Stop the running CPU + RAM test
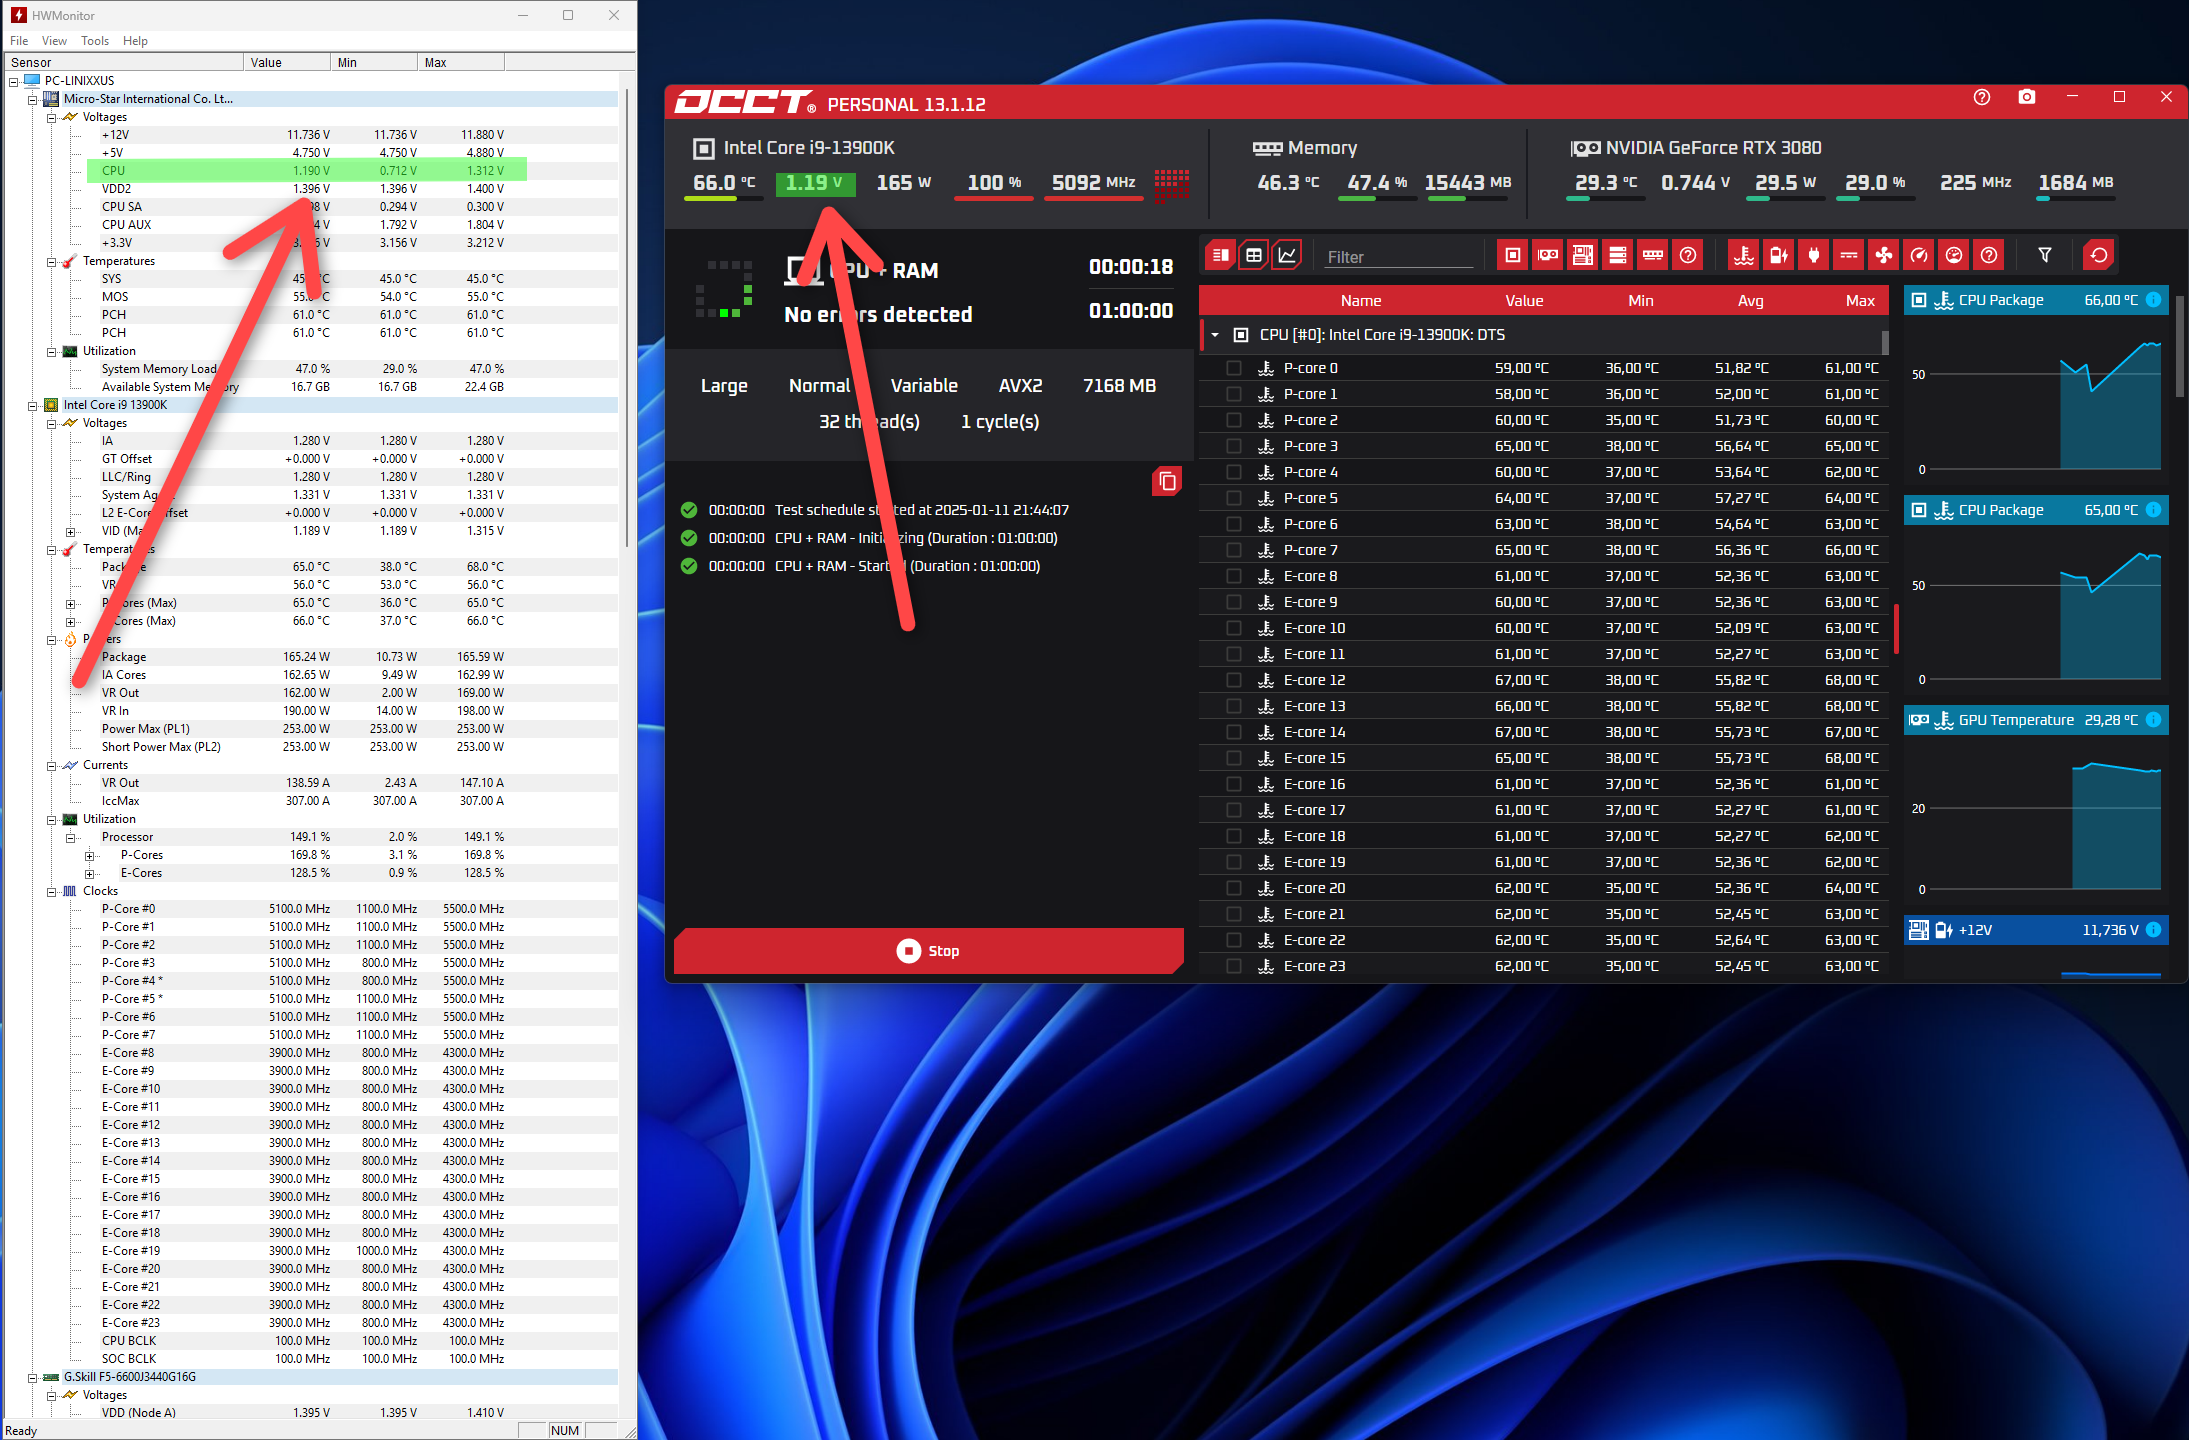The height and width of the screenshot is (1440, 2190). click(928, 951)
